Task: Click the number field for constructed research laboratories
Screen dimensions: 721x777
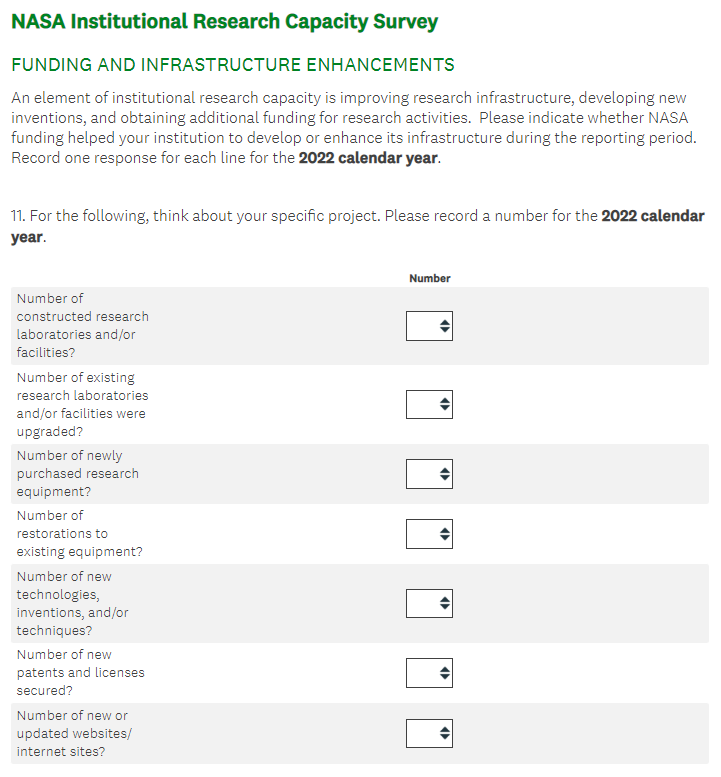Action: pos(423,326)
